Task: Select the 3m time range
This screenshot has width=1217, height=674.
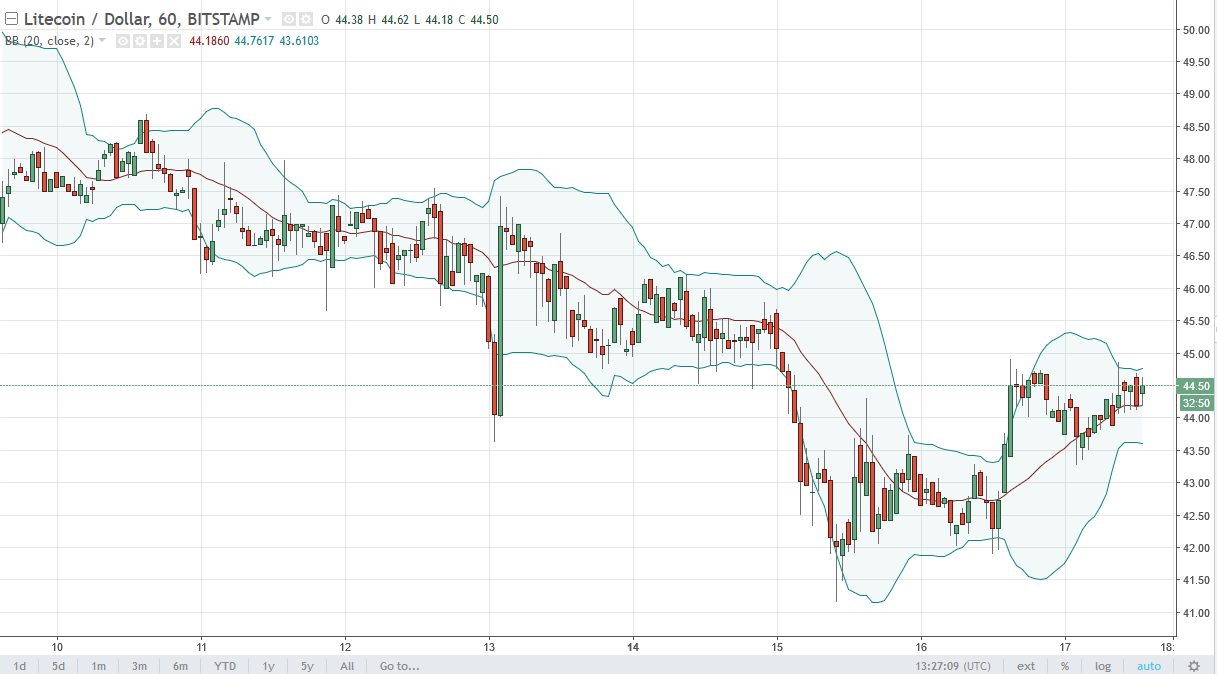Action: (139, 666)
